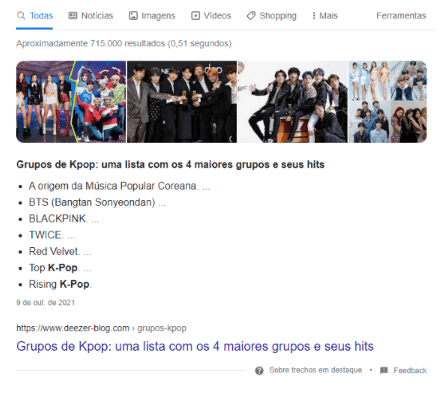The height and width of the screenshot is (396, 448).
Task: Click the picture icon beside Imagens
Action: [x=133, y=16]
